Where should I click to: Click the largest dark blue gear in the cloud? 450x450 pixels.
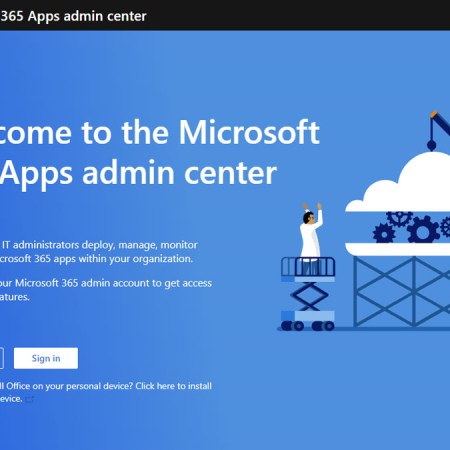[423, 229]
